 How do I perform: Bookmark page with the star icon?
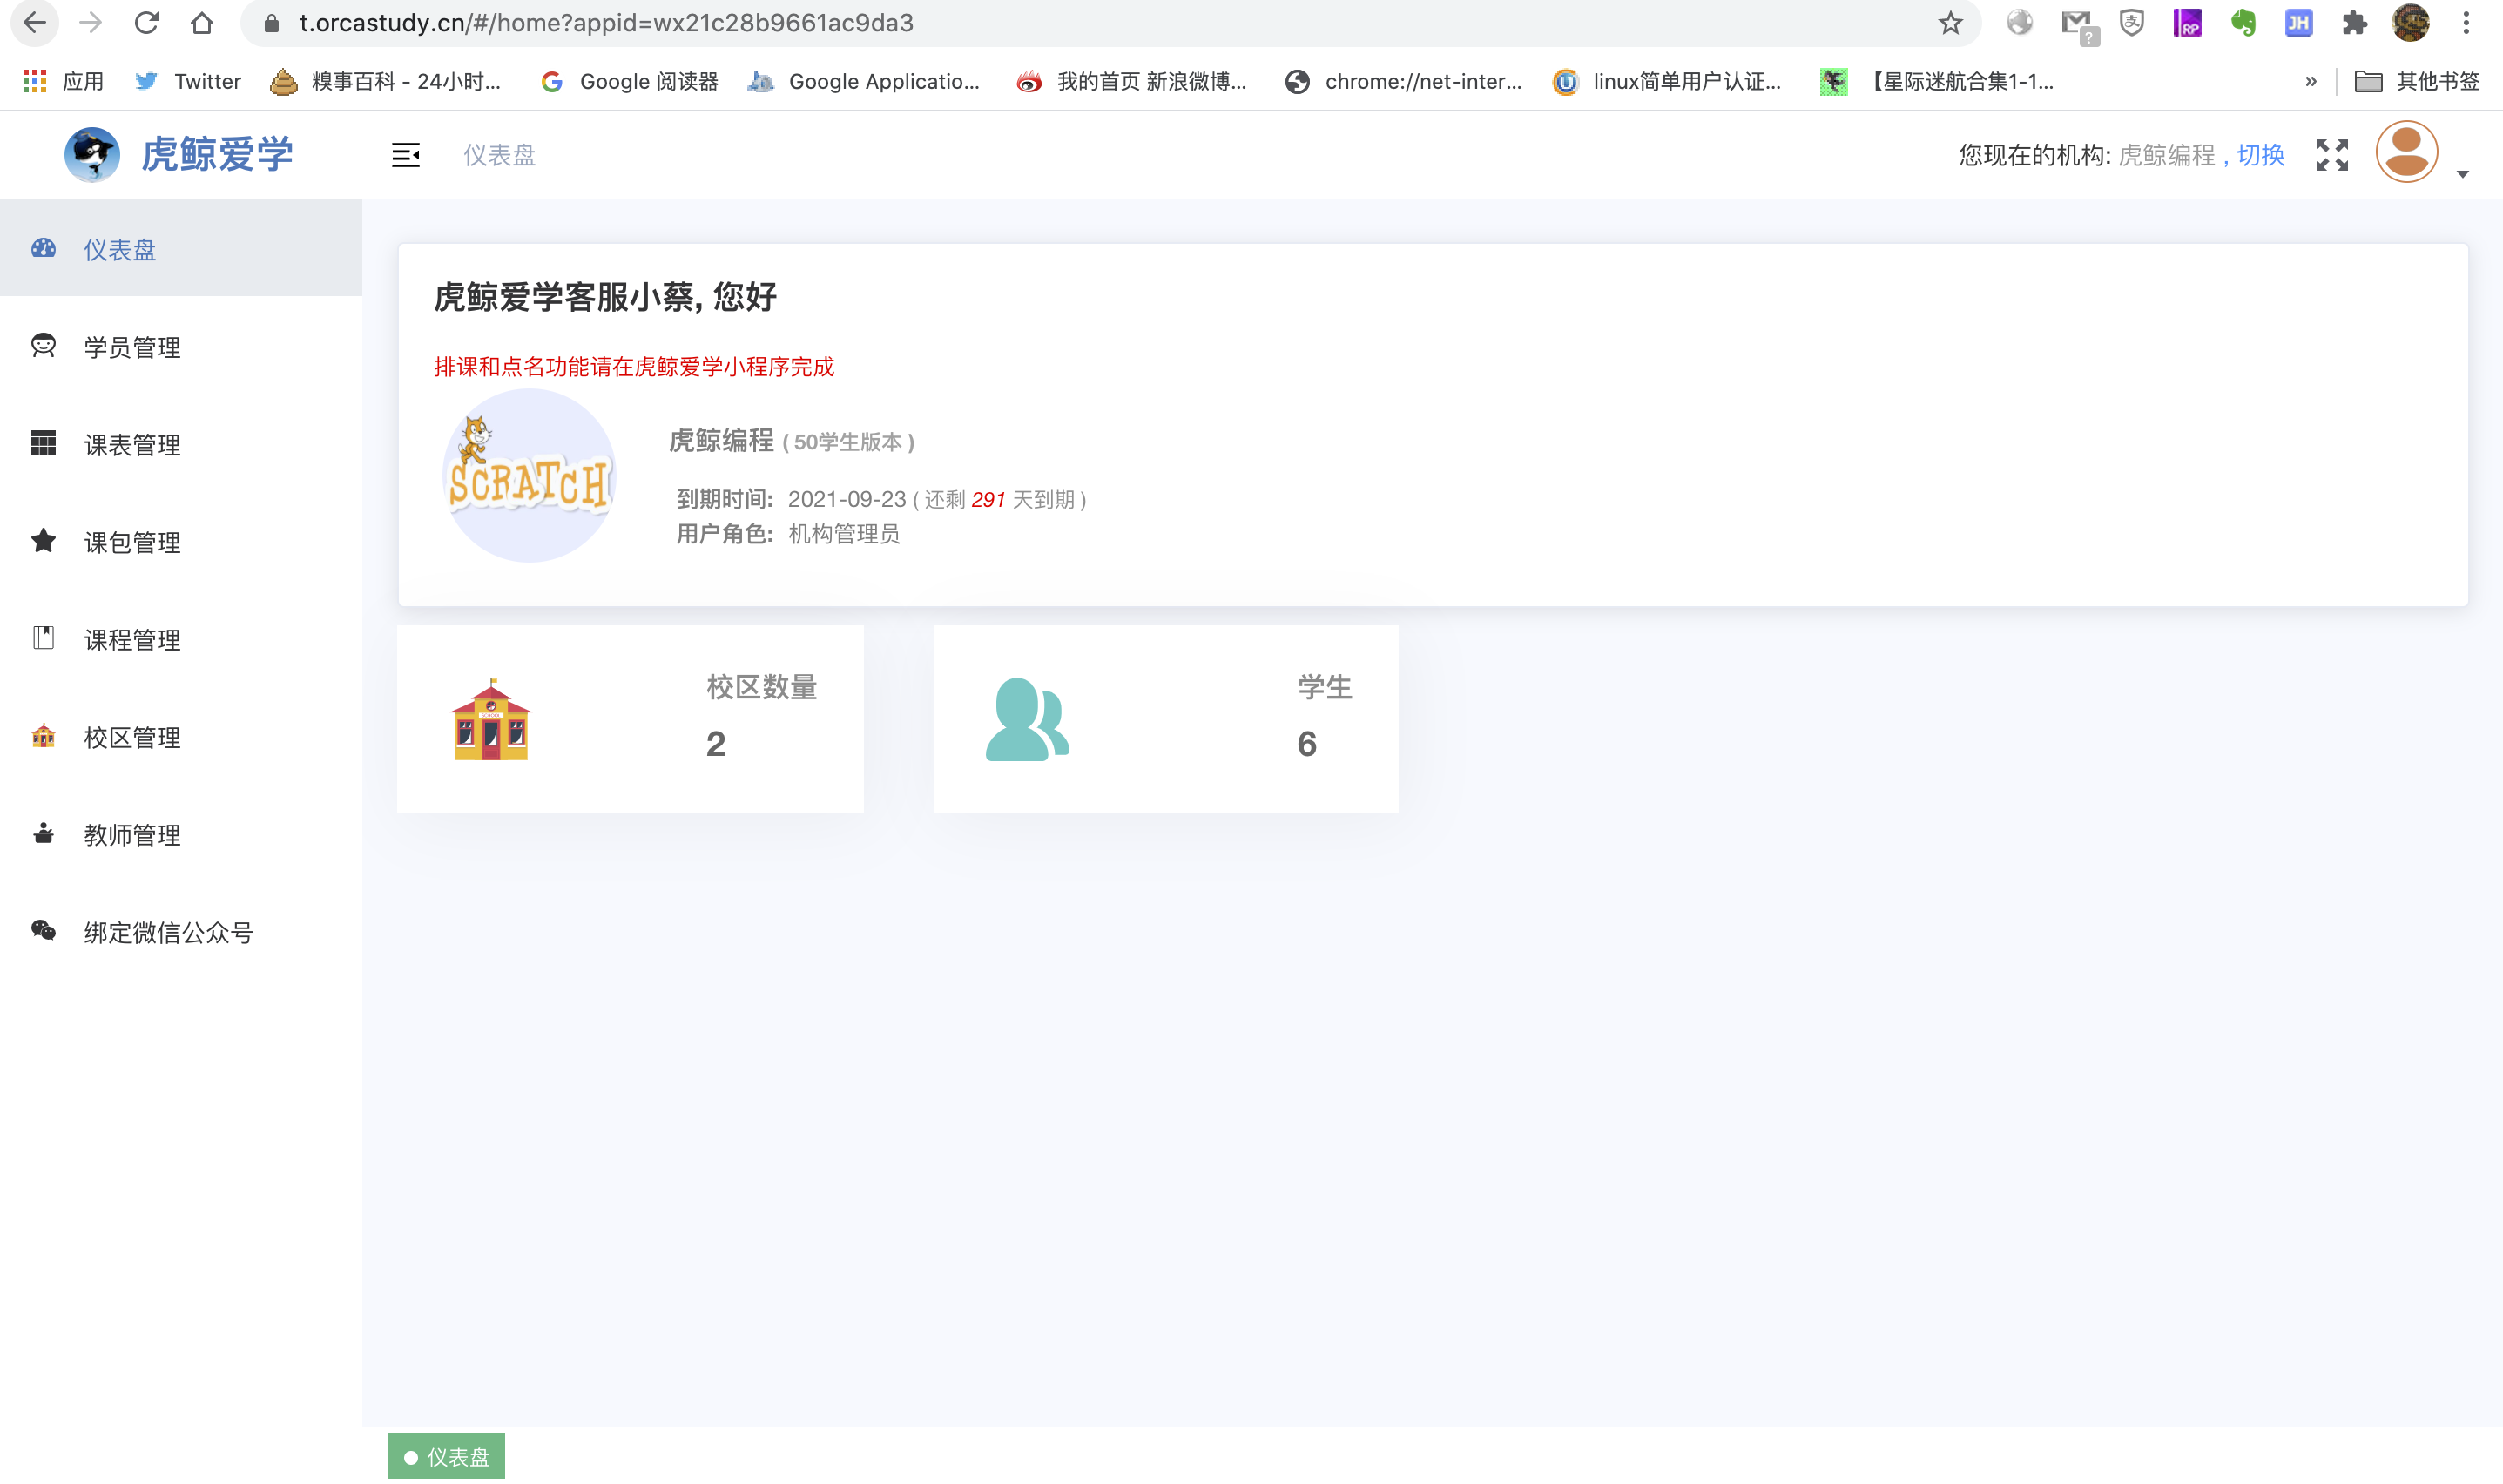coord(1950,22)
